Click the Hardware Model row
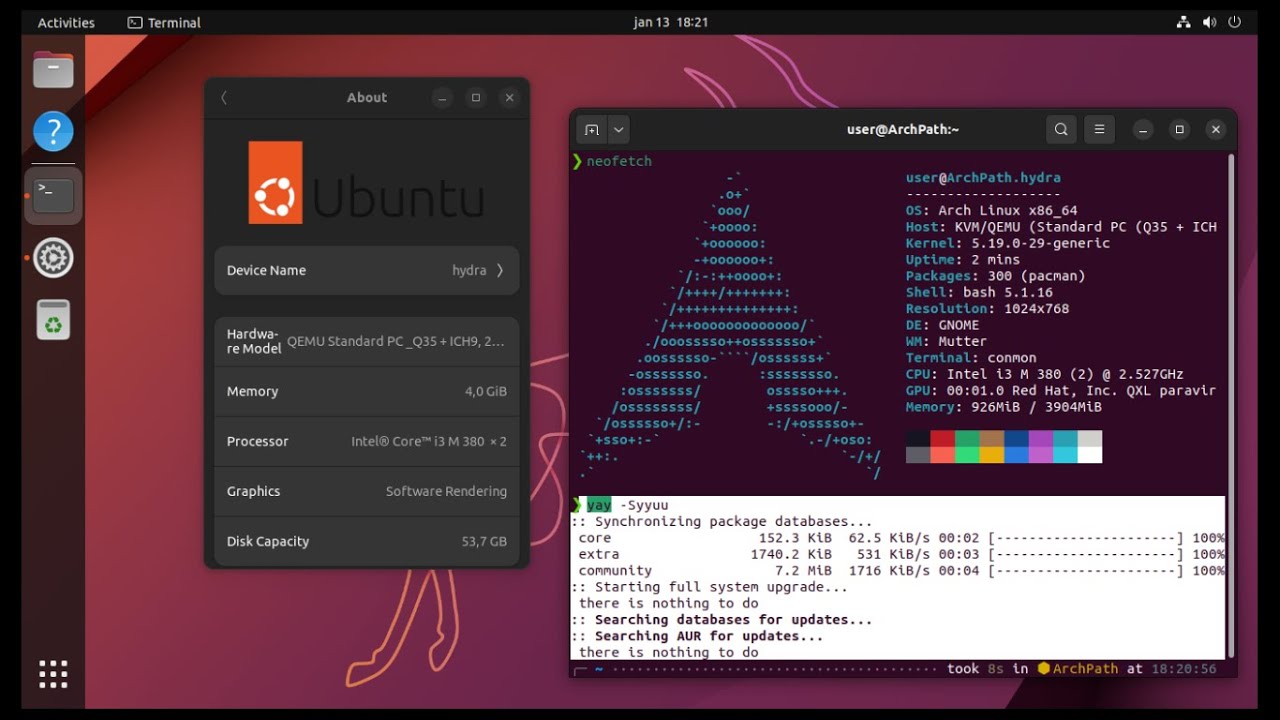The height and width of the screenshot is (720, 1280). click(x=367, y=341)
